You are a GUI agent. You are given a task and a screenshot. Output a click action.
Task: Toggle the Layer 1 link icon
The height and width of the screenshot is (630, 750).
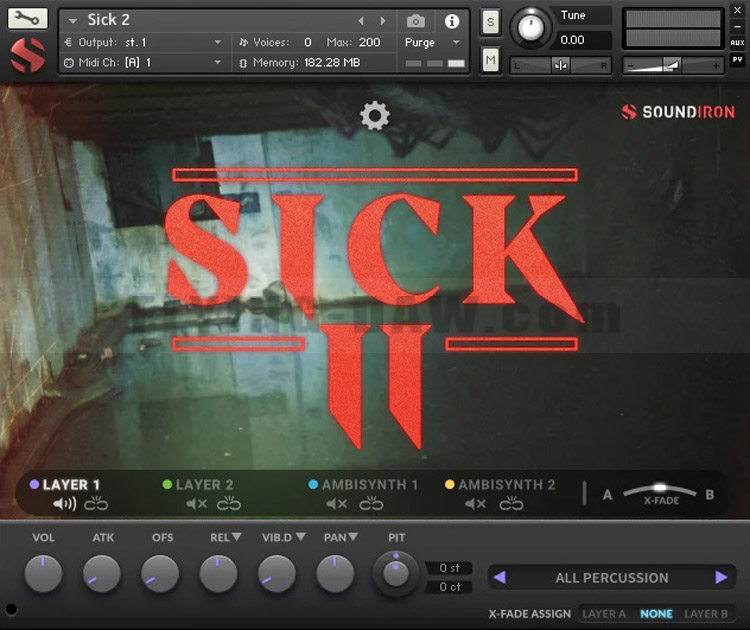click(x=96, y=504)
